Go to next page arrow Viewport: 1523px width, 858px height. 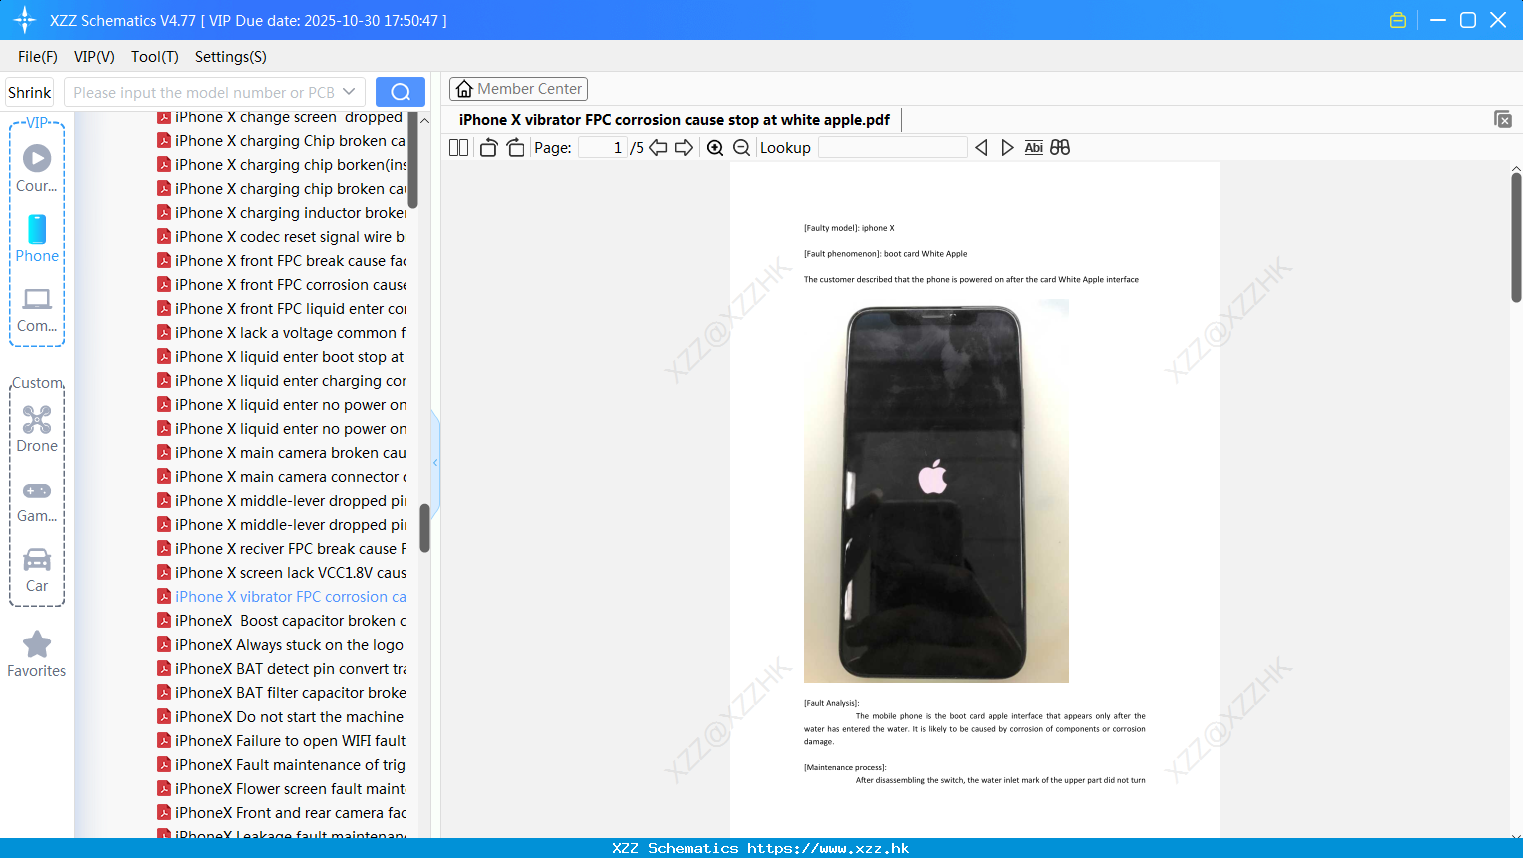point(684,148)
